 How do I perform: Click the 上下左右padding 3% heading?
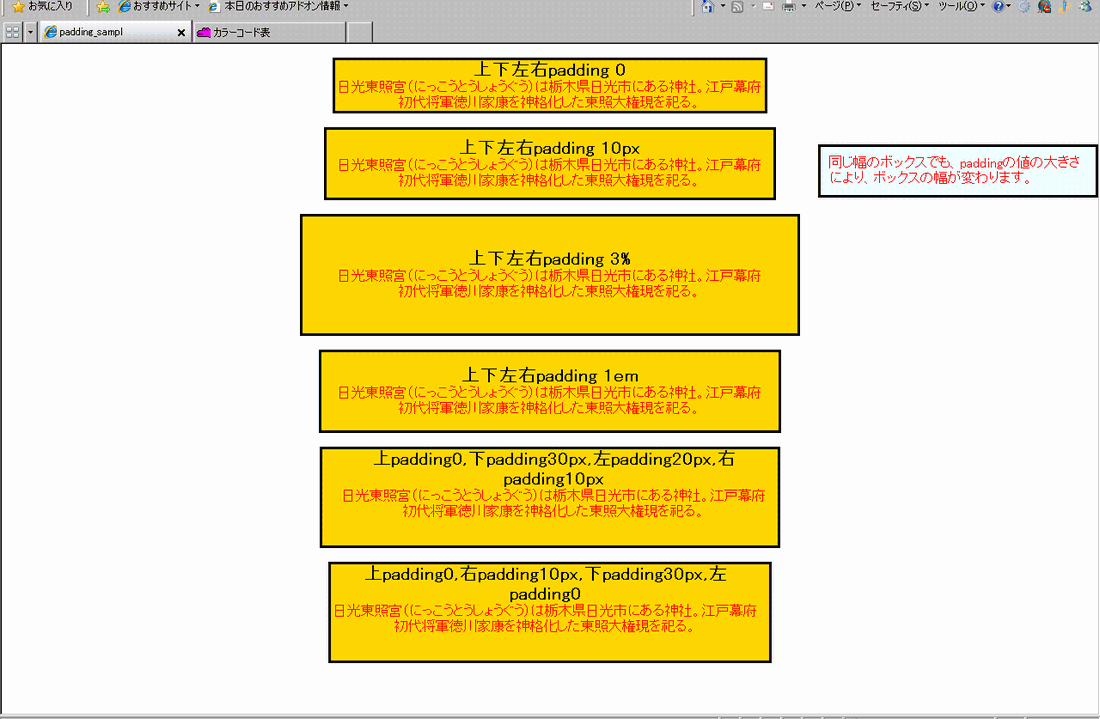(x=549, y=259)
